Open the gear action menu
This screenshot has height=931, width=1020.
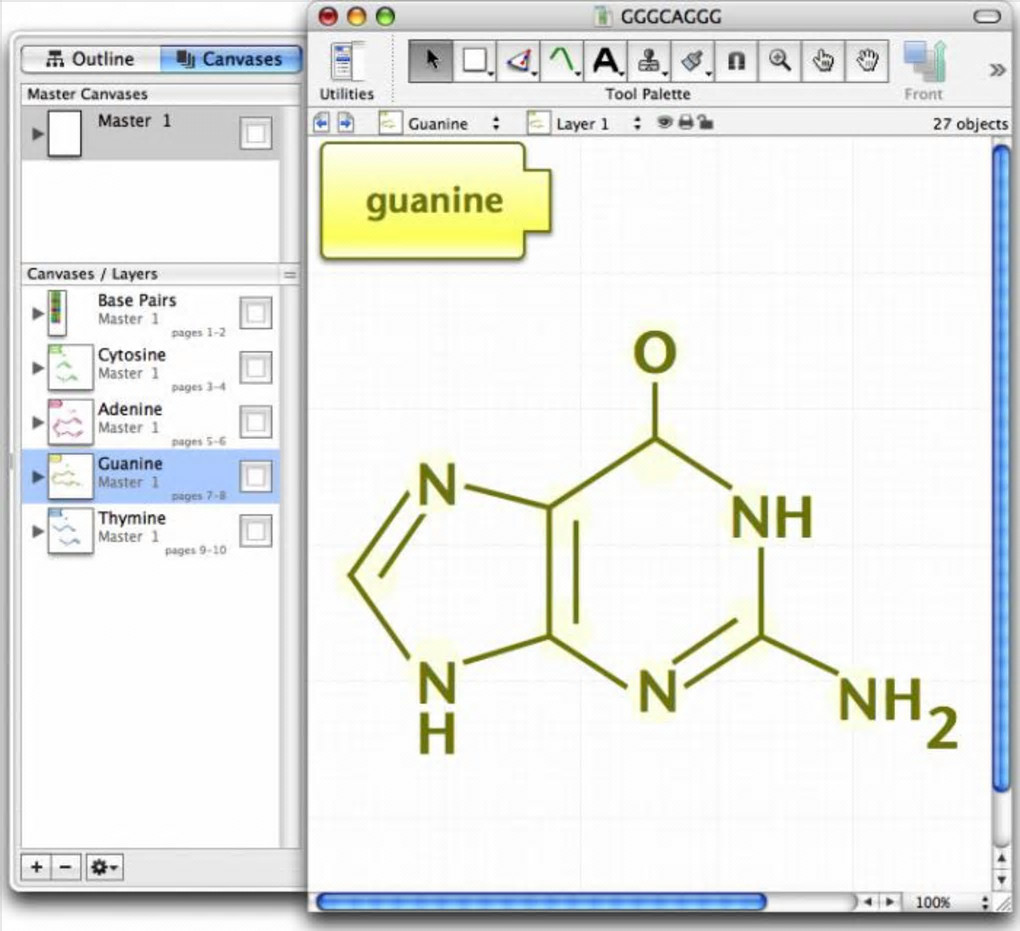coord(104,867)
